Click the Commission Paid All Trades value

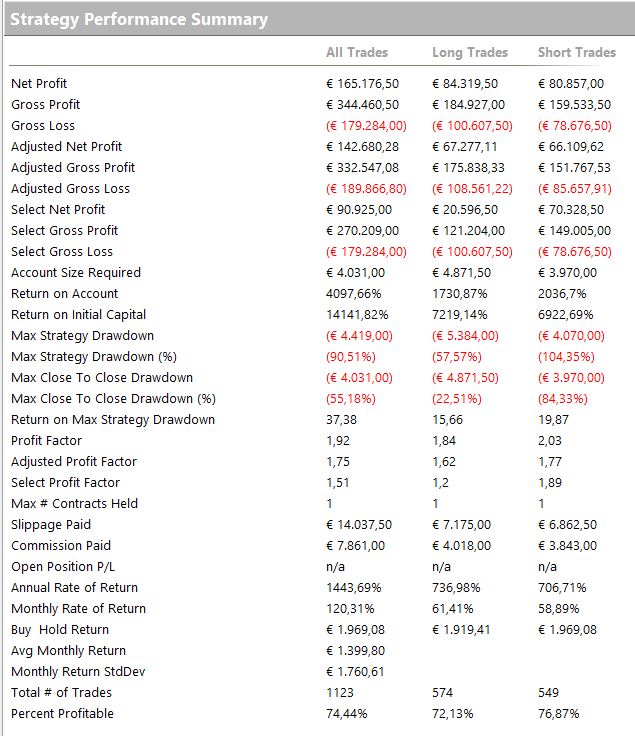(x=355, y=545)
